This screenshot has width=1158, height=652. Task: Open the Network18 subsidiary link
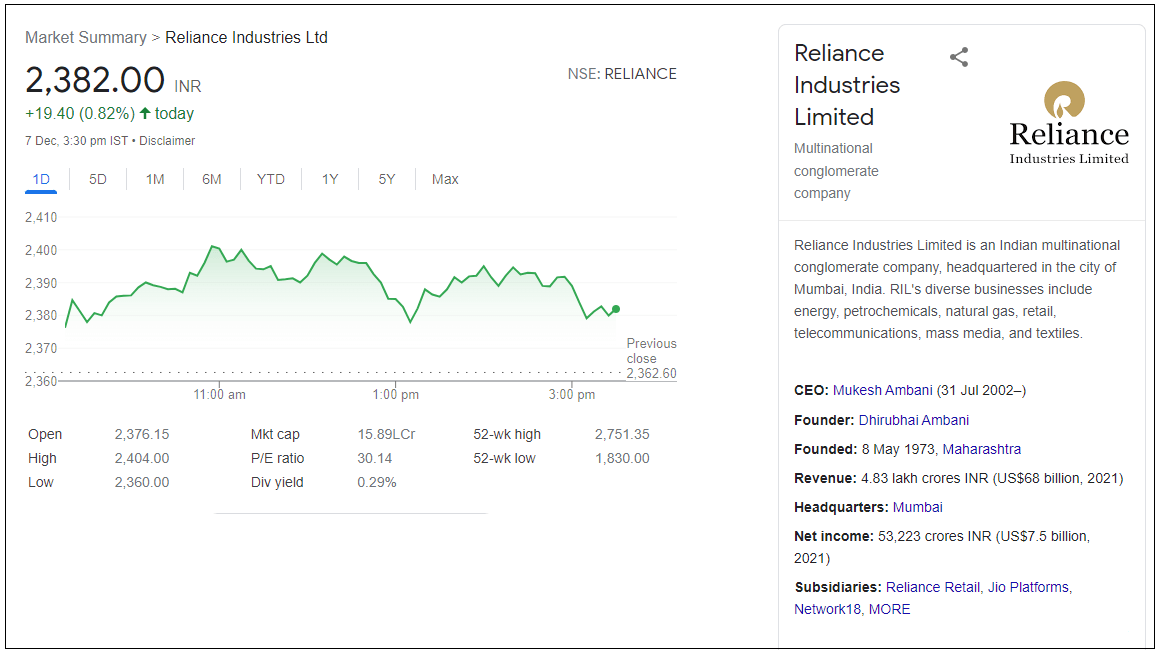[827, 609]
